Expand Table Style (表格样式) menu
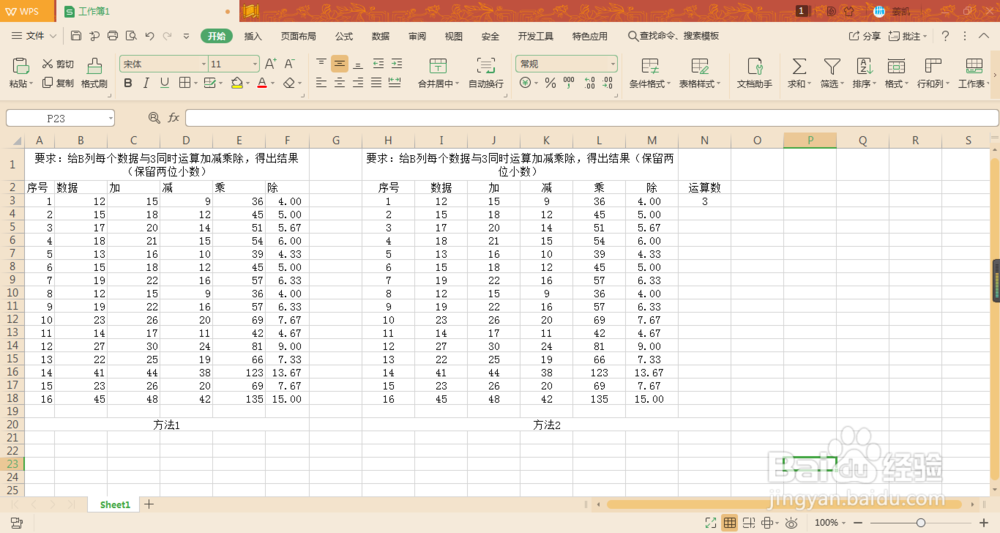The width and height of the screenshot is (1000, 533). [x=718, y=84]
